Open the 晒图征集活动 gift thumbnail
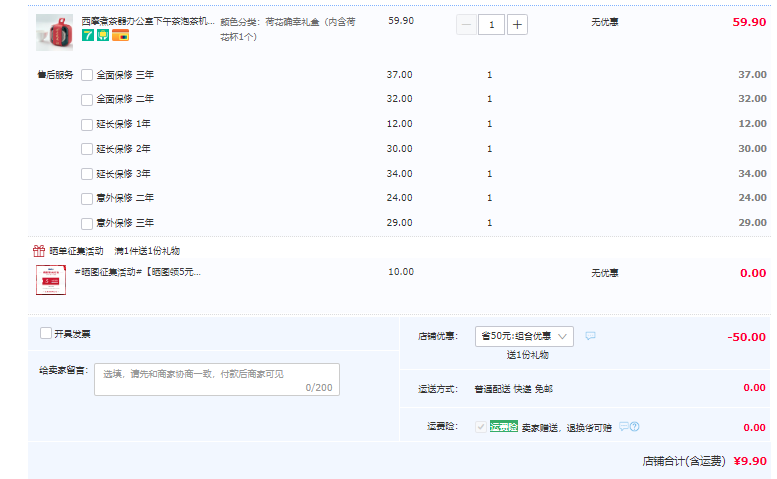Viewport: 777px width, 479px height. [x=51, y=280]
